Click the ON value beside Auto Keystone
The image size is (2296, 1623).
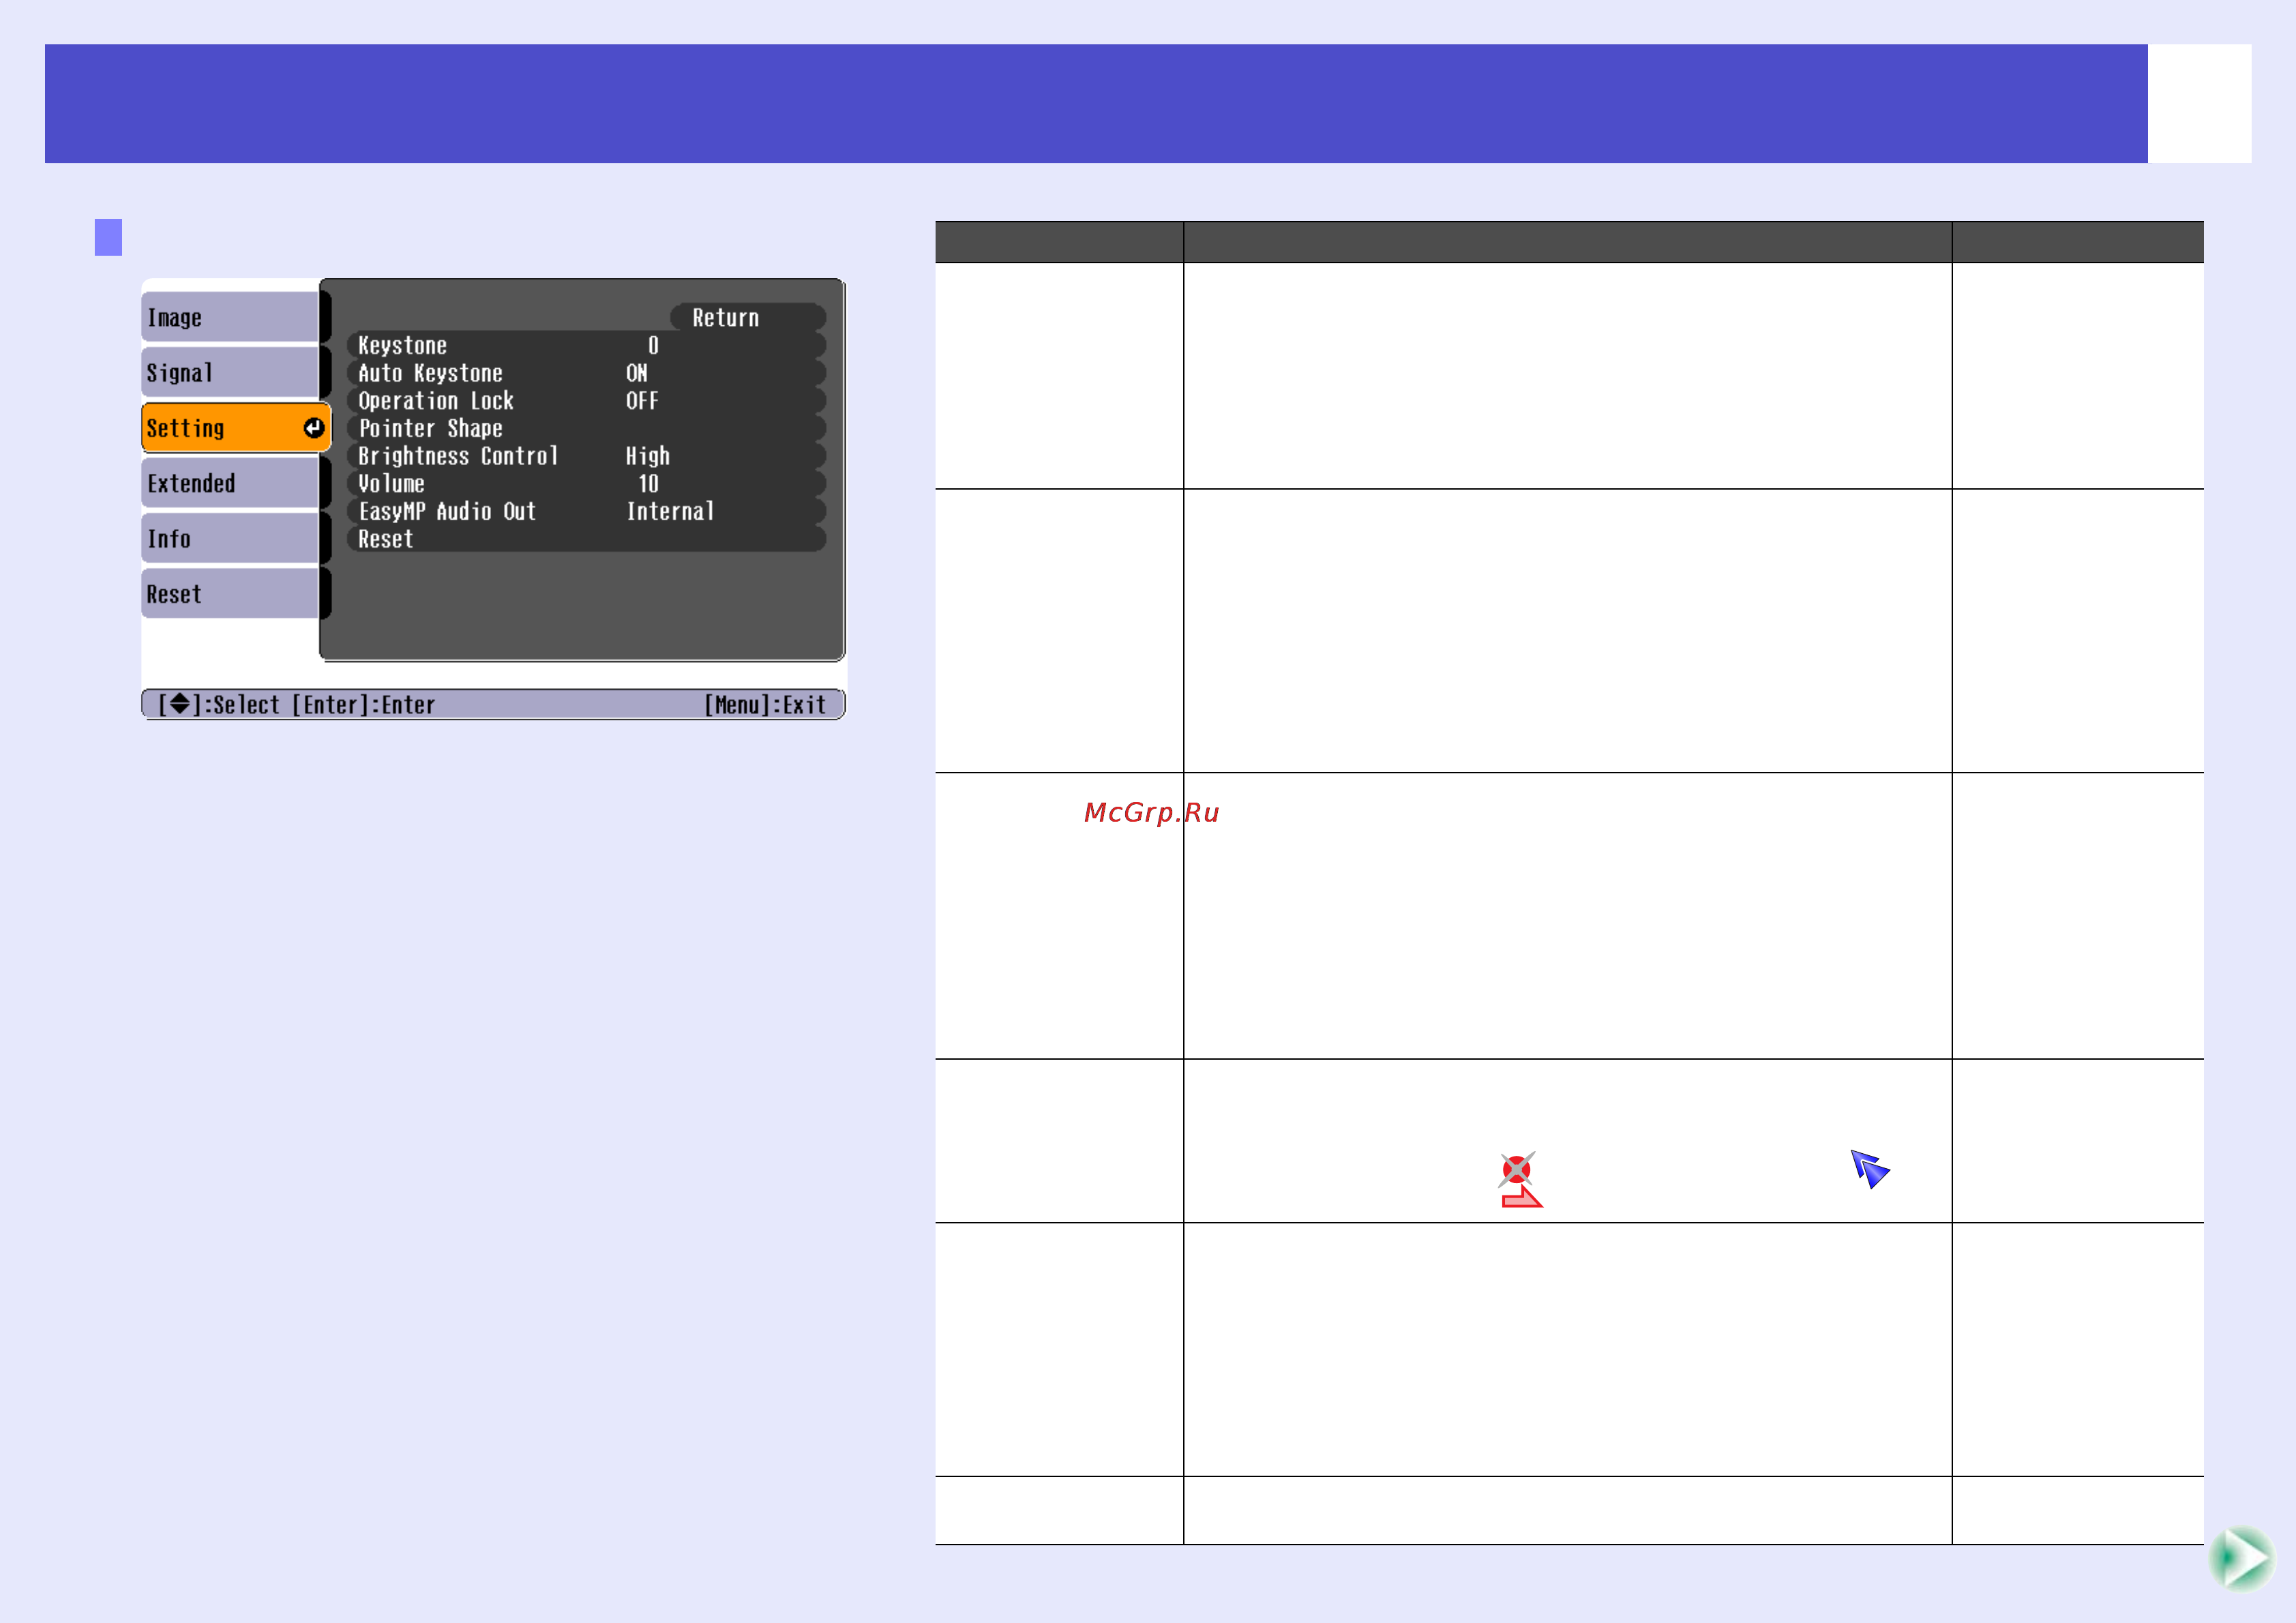[637, 373]
